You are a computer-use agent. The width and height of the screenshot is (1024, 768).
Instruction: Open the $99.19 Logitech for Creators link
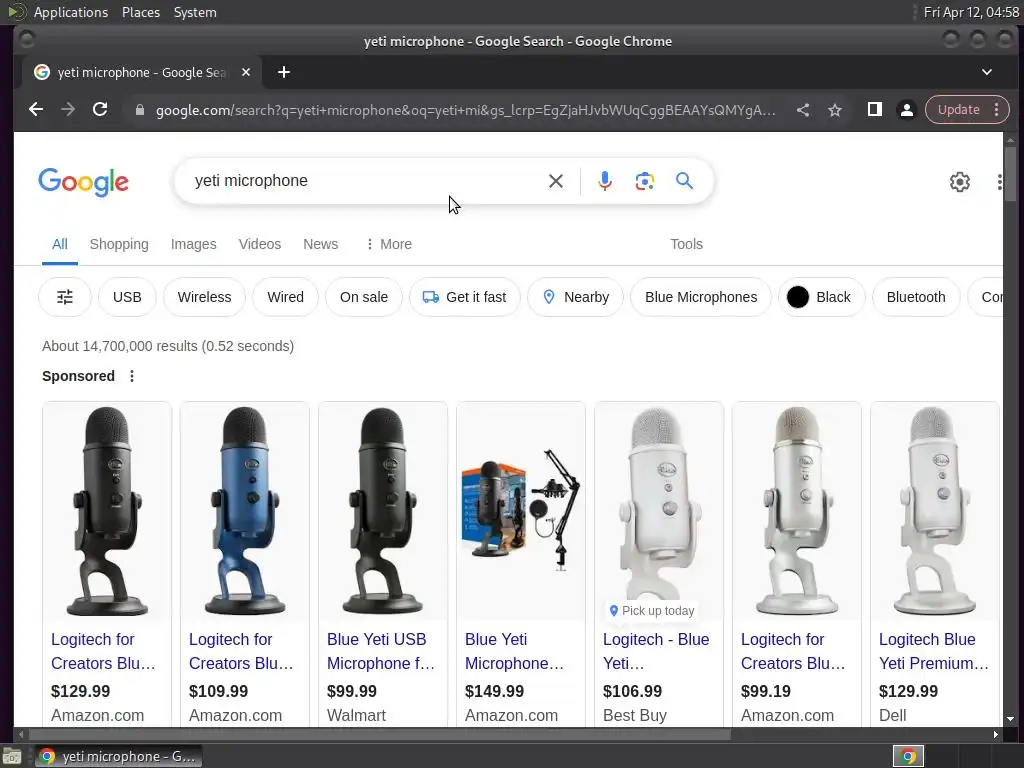(x=793, y=651)
